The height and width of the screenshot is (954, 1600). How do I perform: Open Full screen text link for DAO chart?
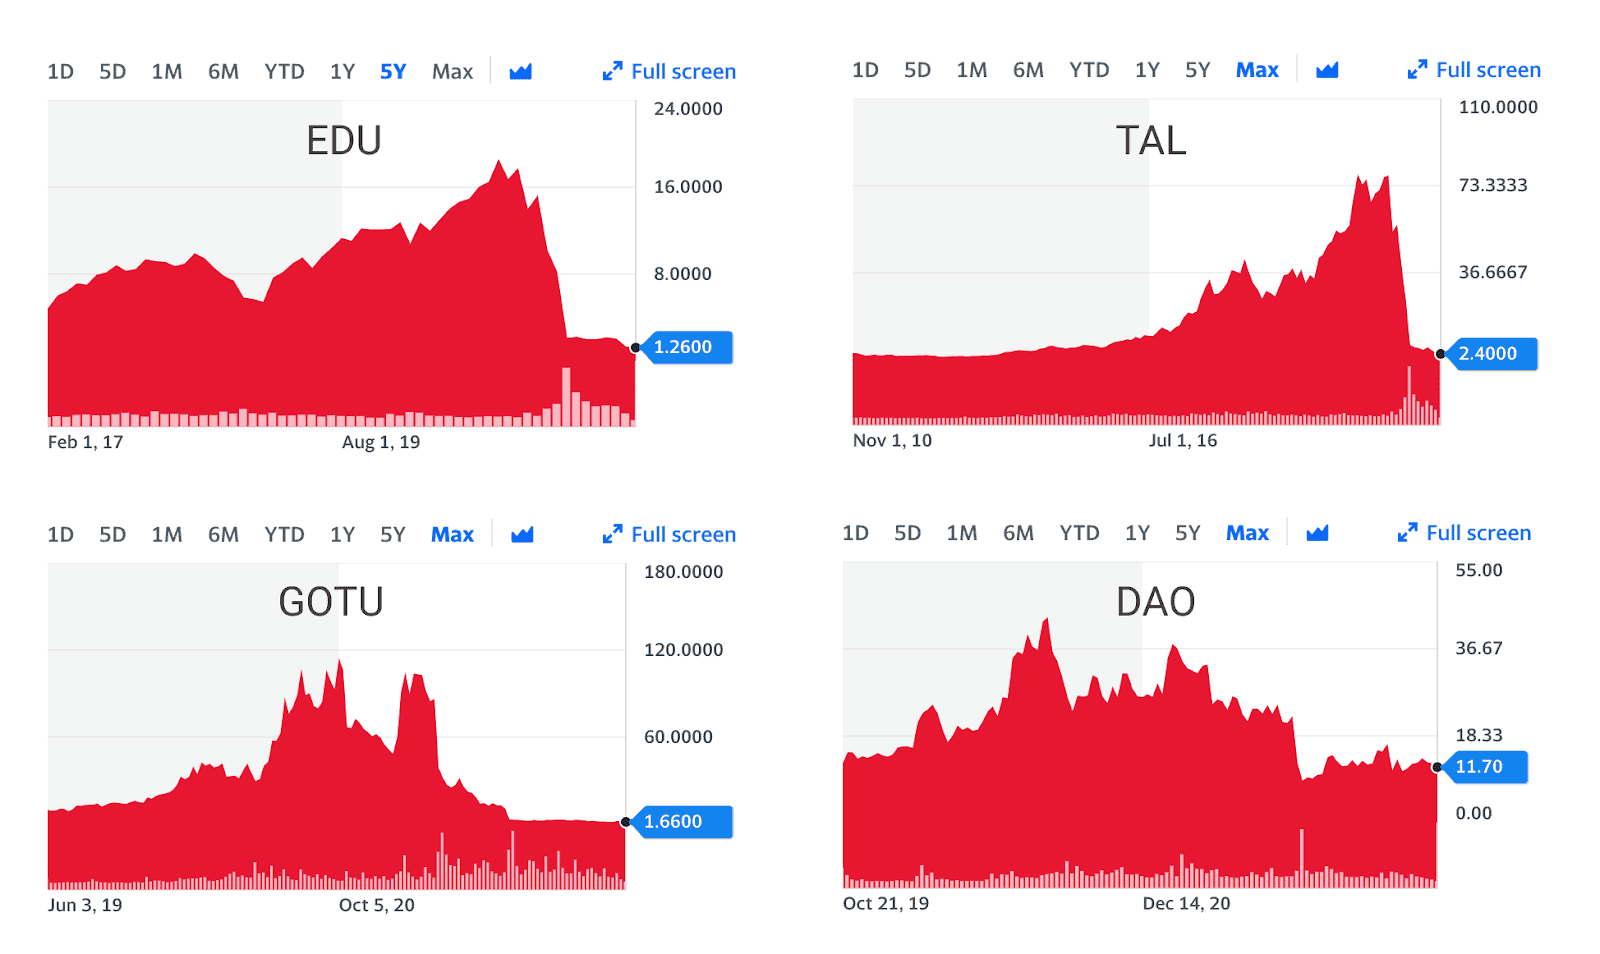(1478, 533)
